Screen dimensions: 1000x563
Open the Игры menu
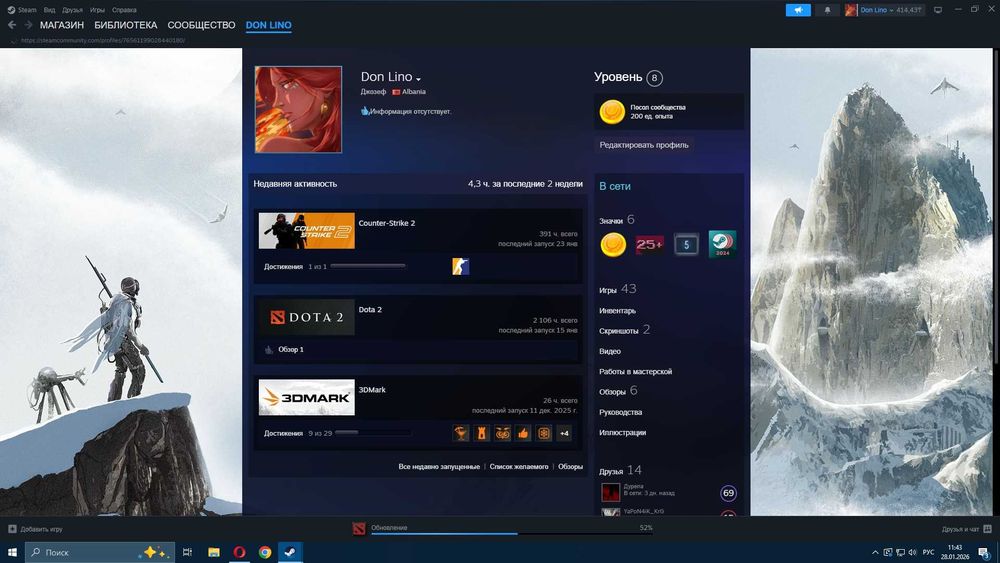(97, 10)
